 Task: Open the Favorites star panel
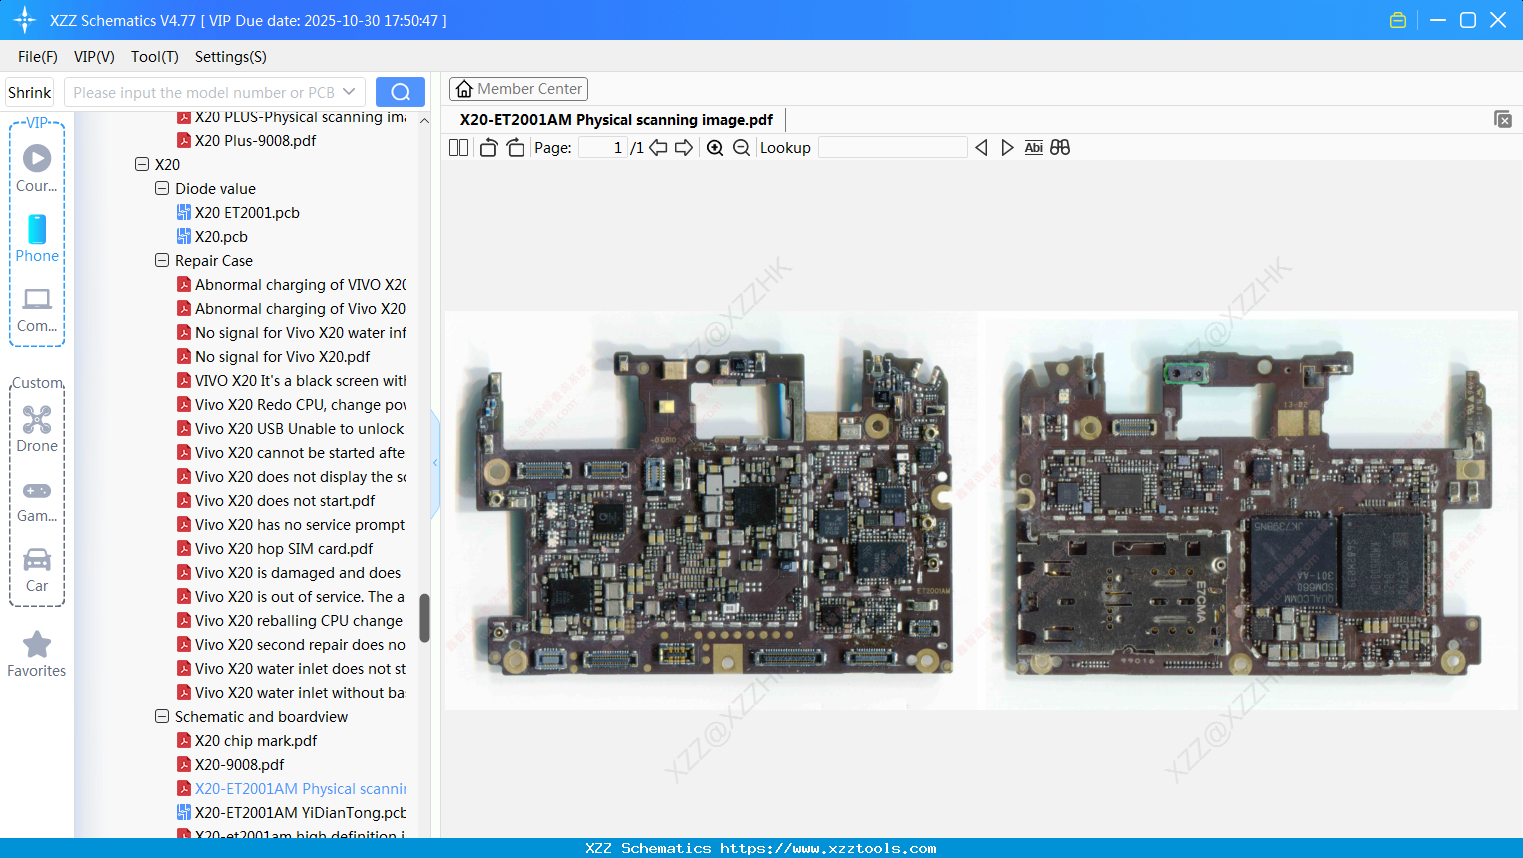(36, 652)
